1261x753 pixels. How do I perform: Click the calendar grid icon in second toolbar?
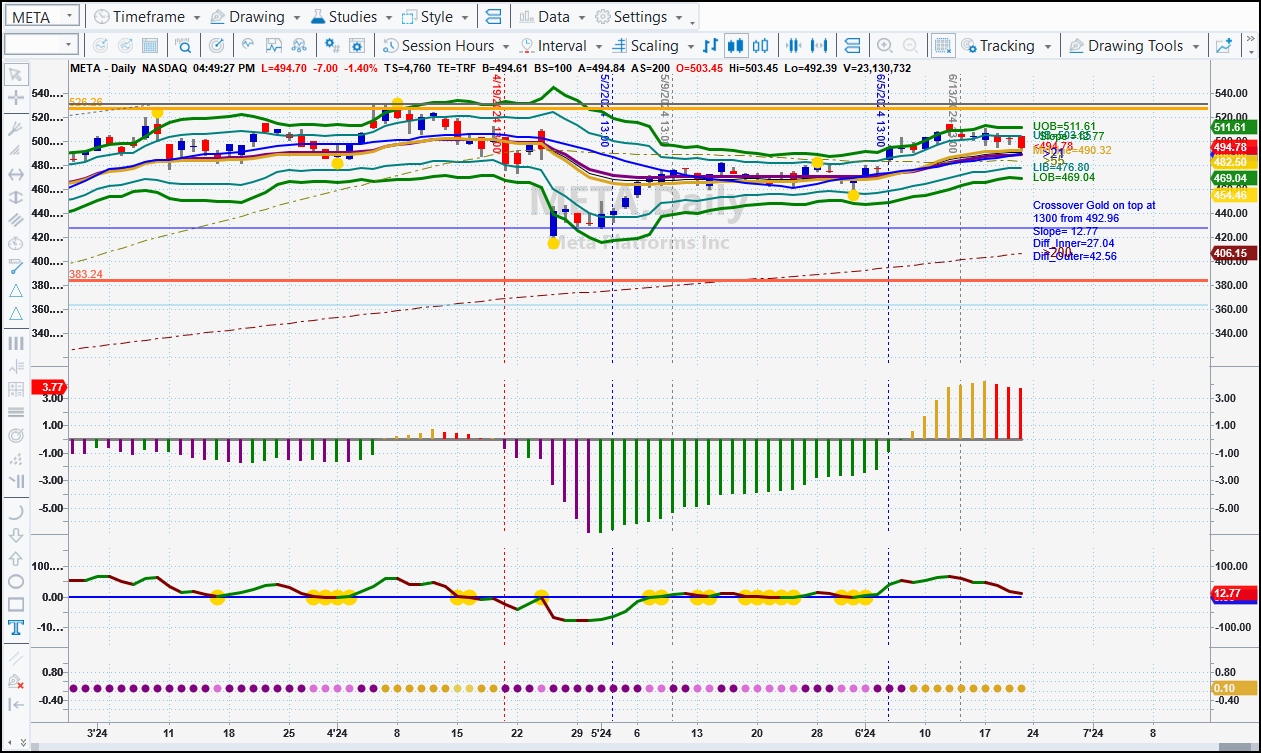[x=150, y=45]
